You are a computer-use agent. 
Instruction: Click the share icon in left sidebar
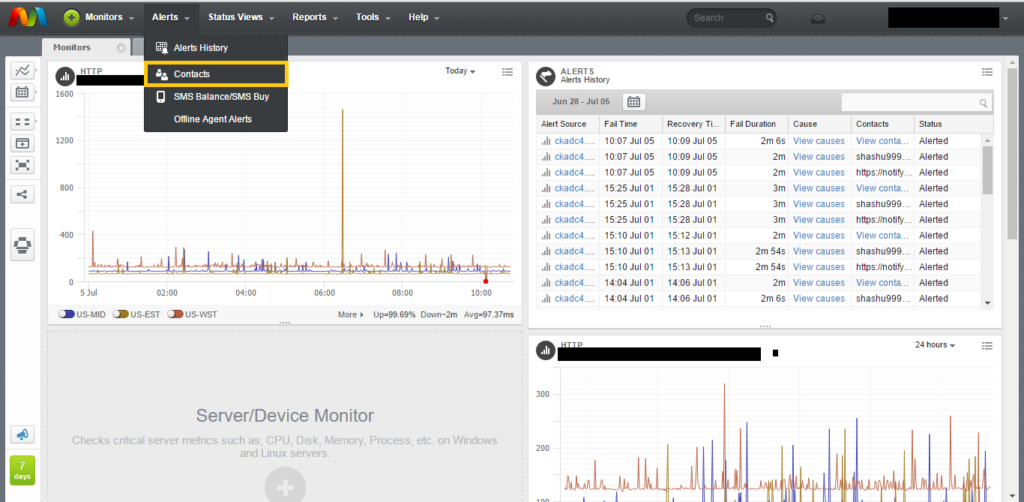point(22,194)
